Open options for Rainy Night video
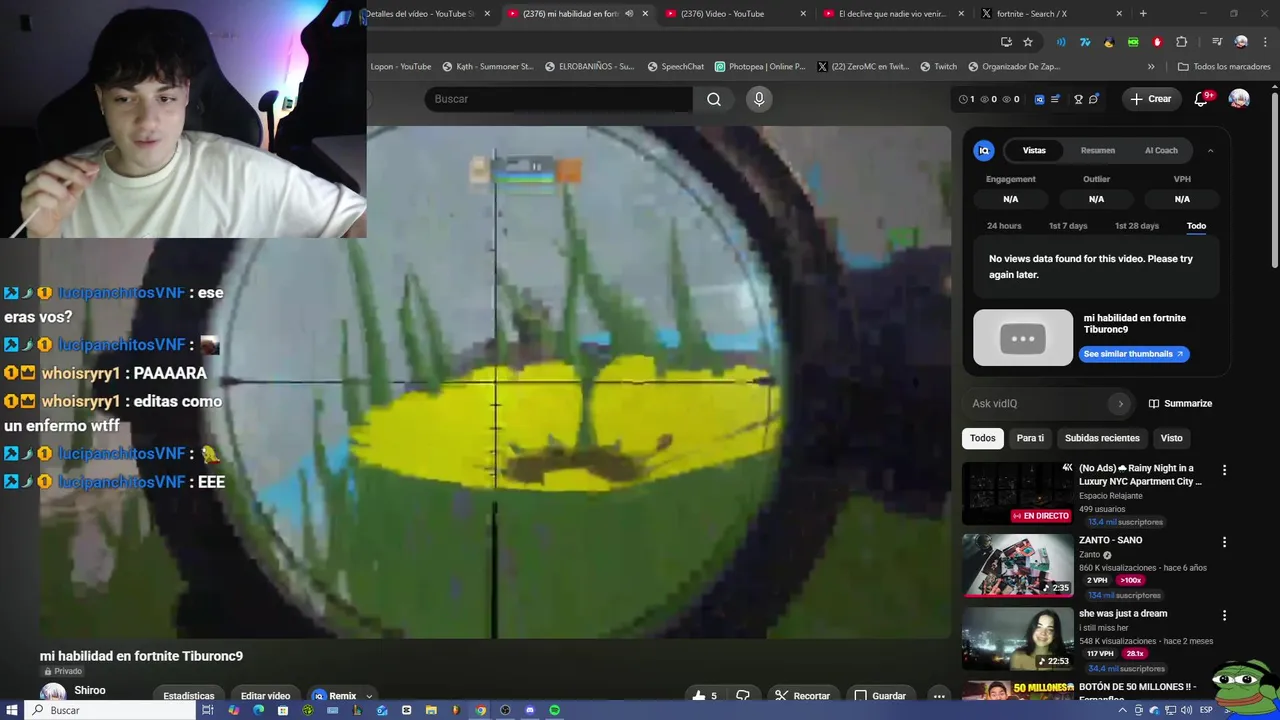The height and width of the screenshot is (720, 1280). click(x=1224, y=470)
